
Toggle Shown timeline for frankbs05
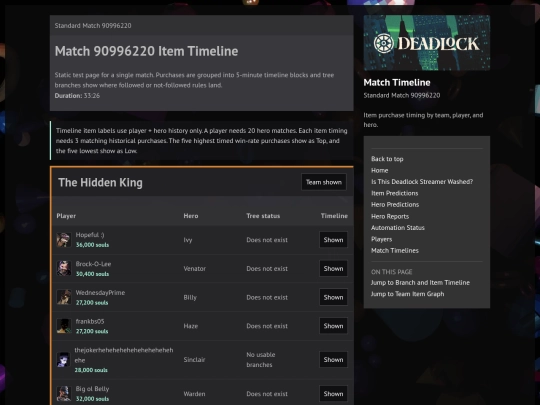coord(333,326)
